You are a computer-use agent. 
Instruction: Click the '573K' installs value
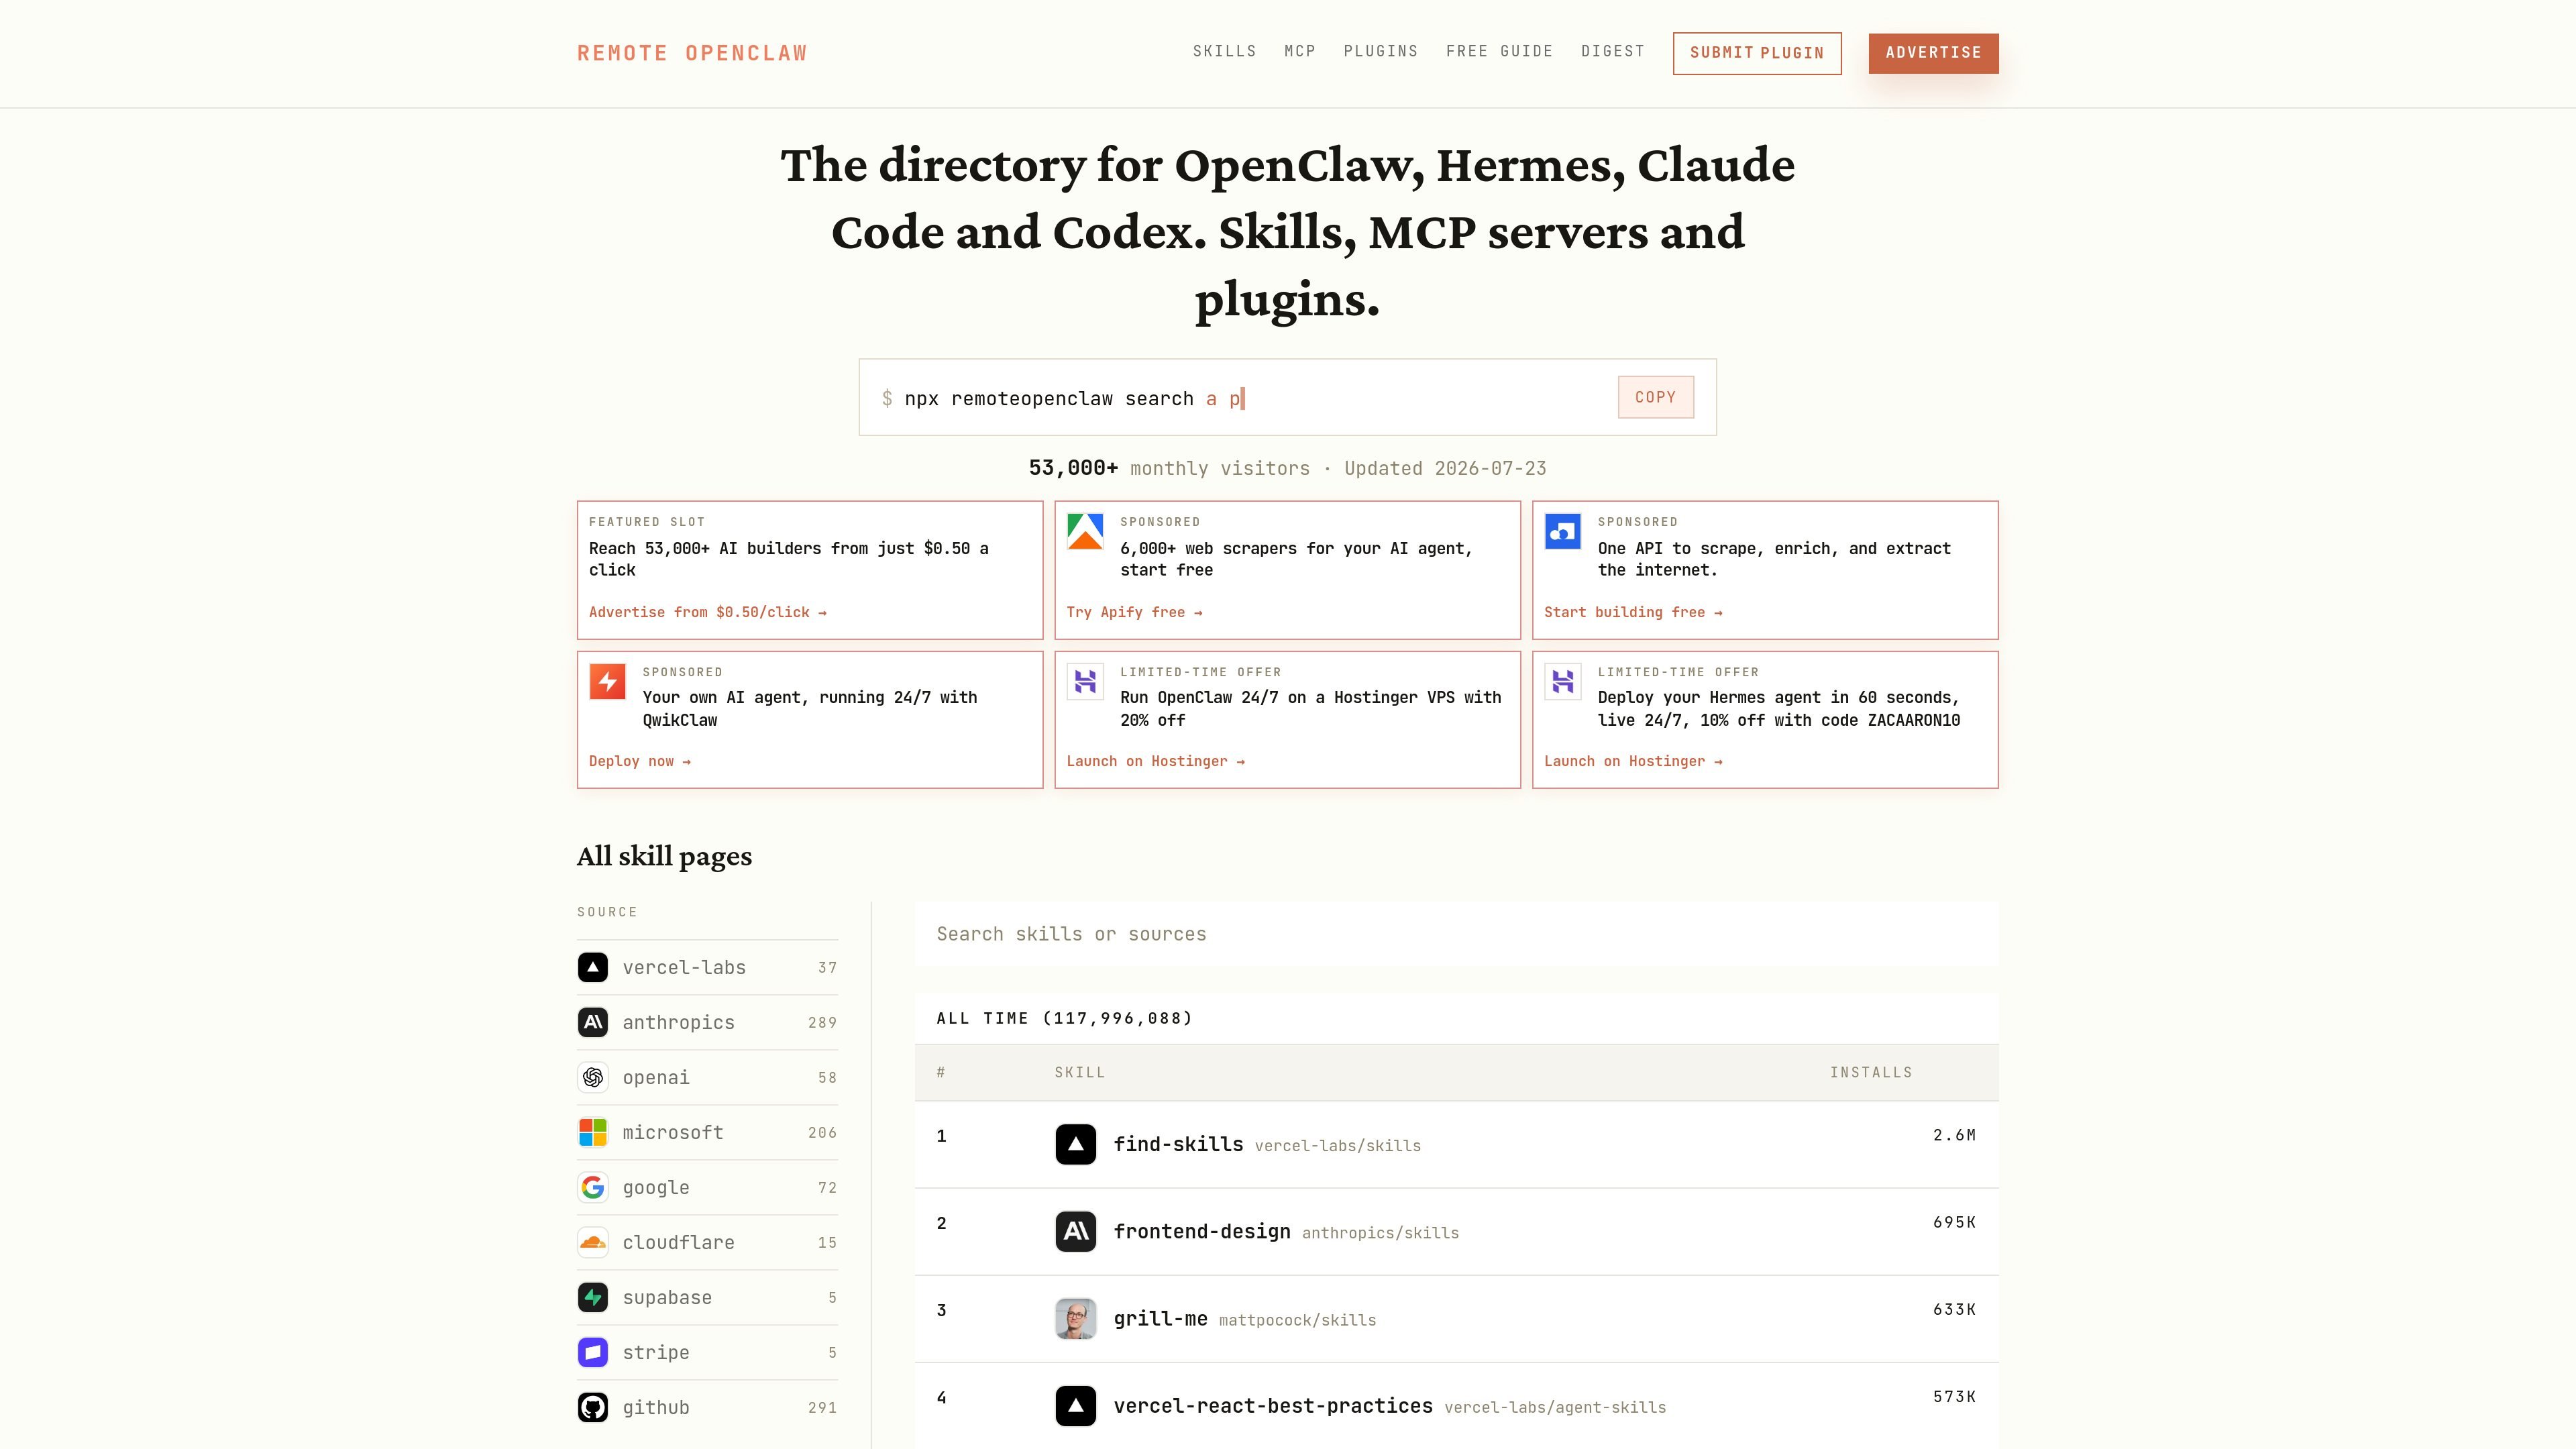(1954, 1396)
